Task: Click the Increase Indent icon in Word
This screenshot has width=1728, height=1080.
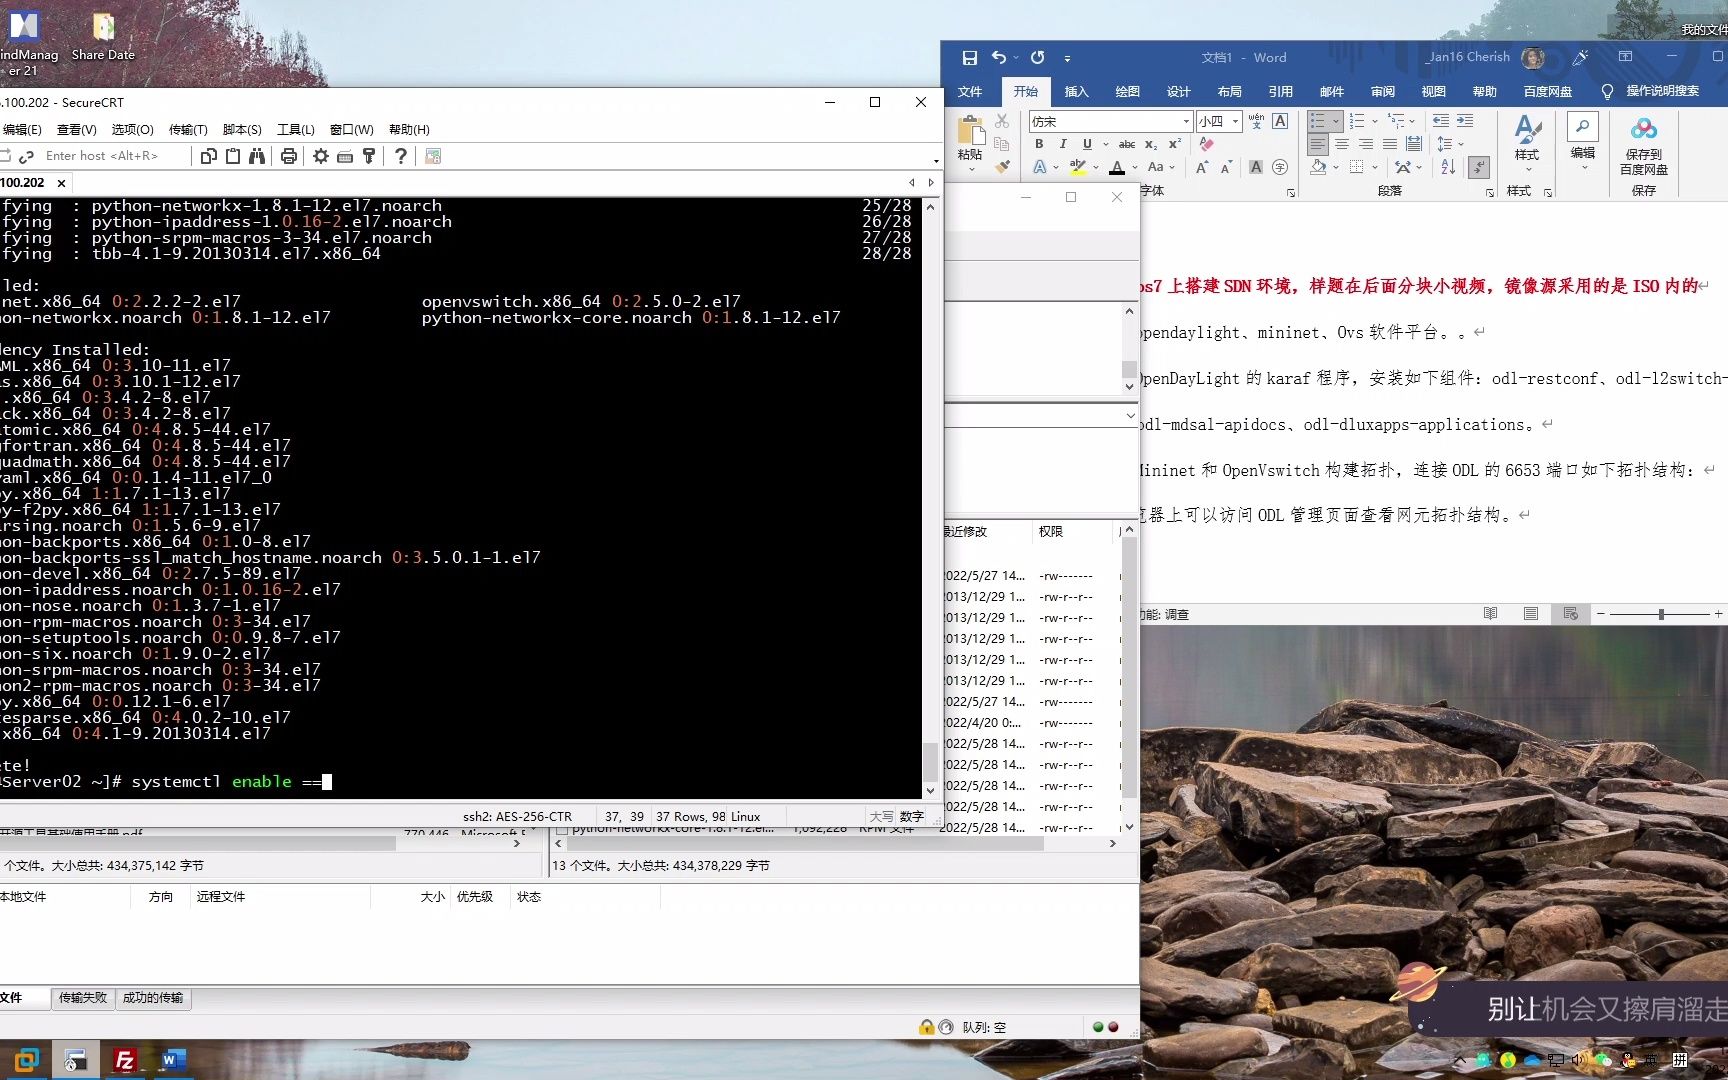Action: tap(1465, 120)
